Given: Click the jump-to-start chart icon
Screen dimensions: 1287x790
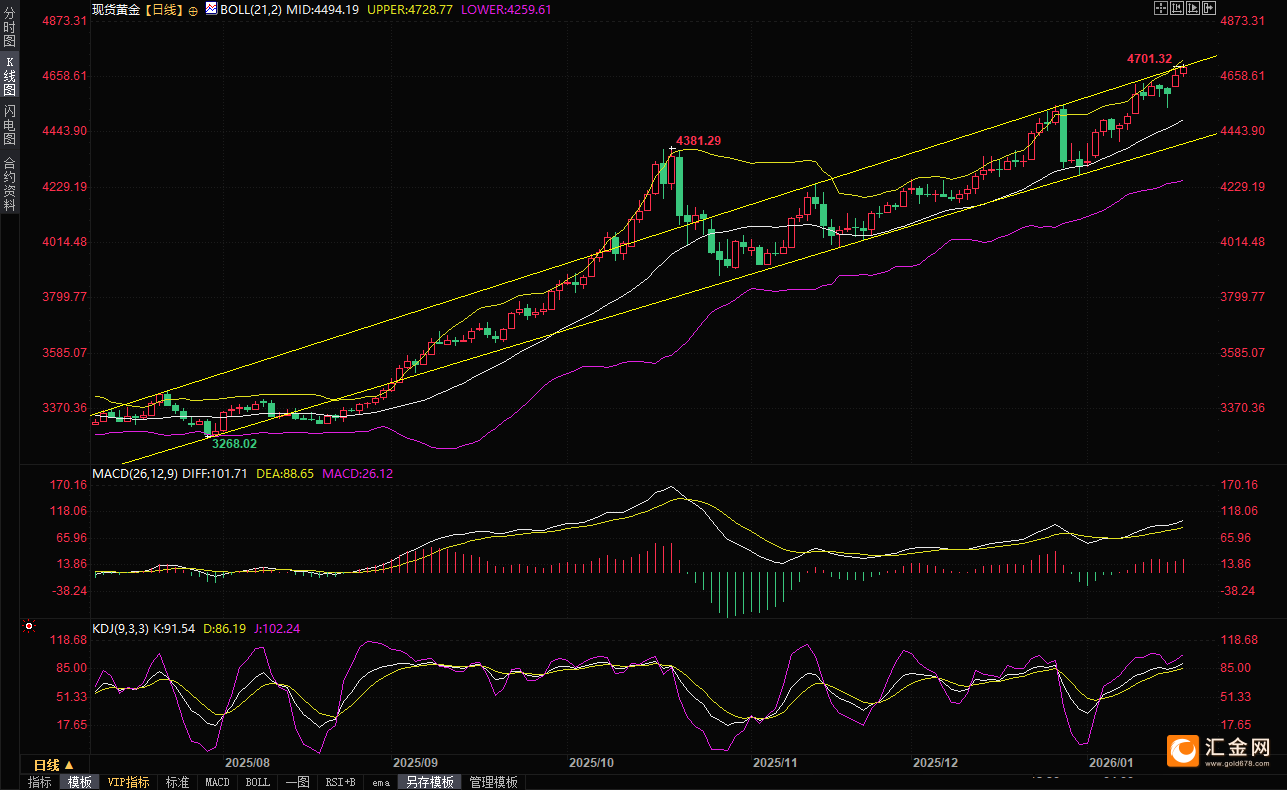Looking at the screenshot, I should (x=1177, y=9).
